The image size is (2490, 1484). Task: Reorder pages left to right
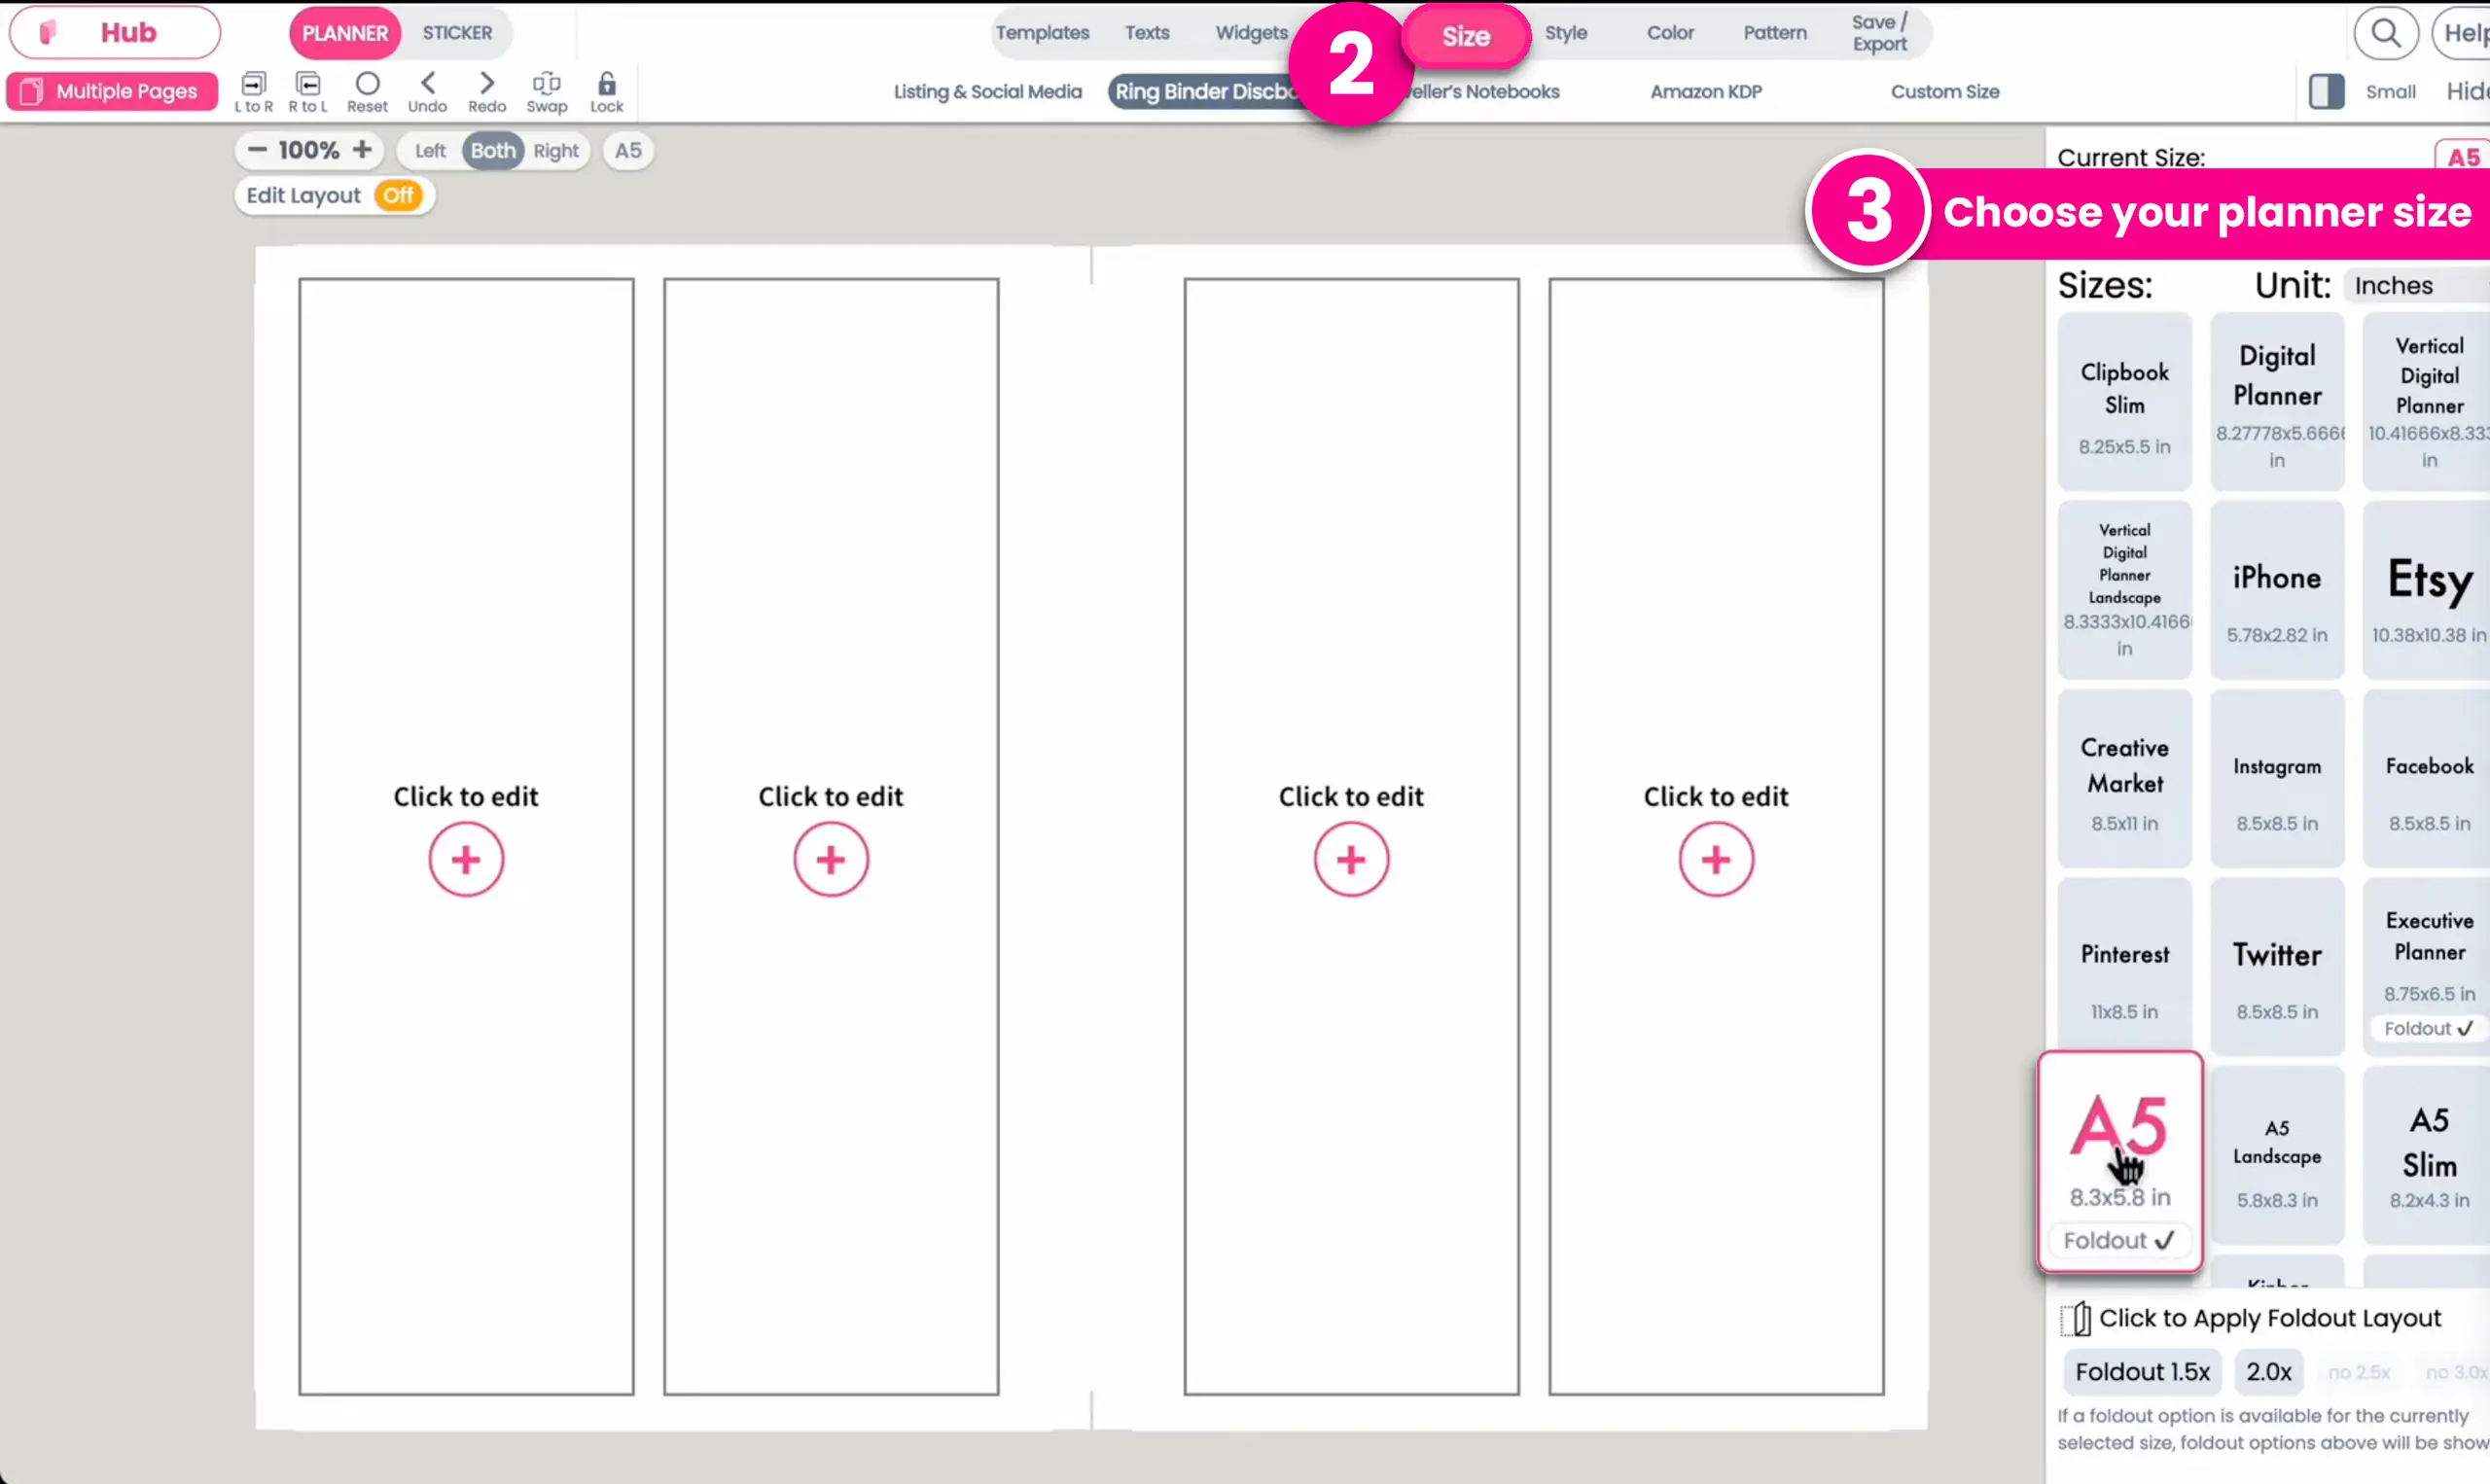point(254,90)
